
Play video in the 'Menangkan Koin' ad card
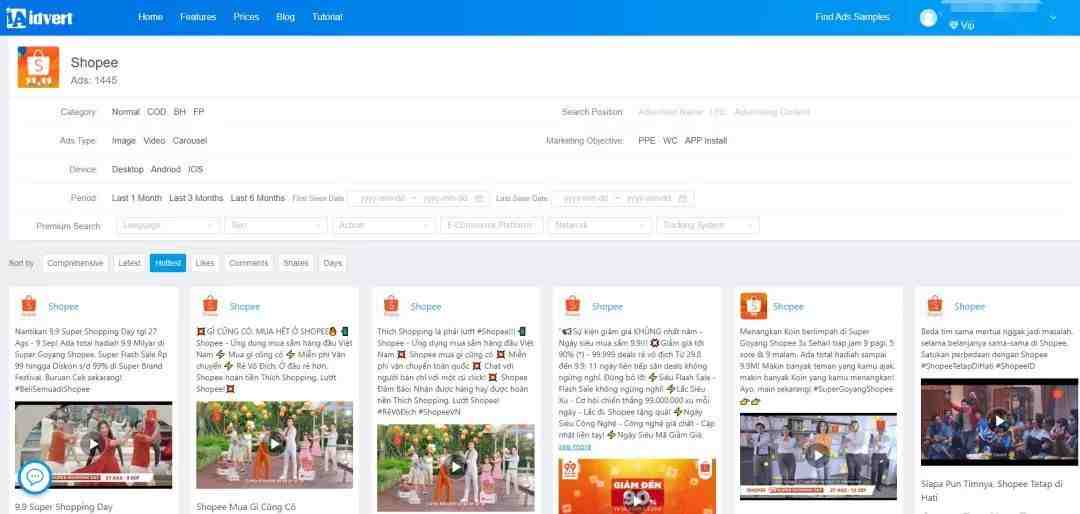(818, 455)
